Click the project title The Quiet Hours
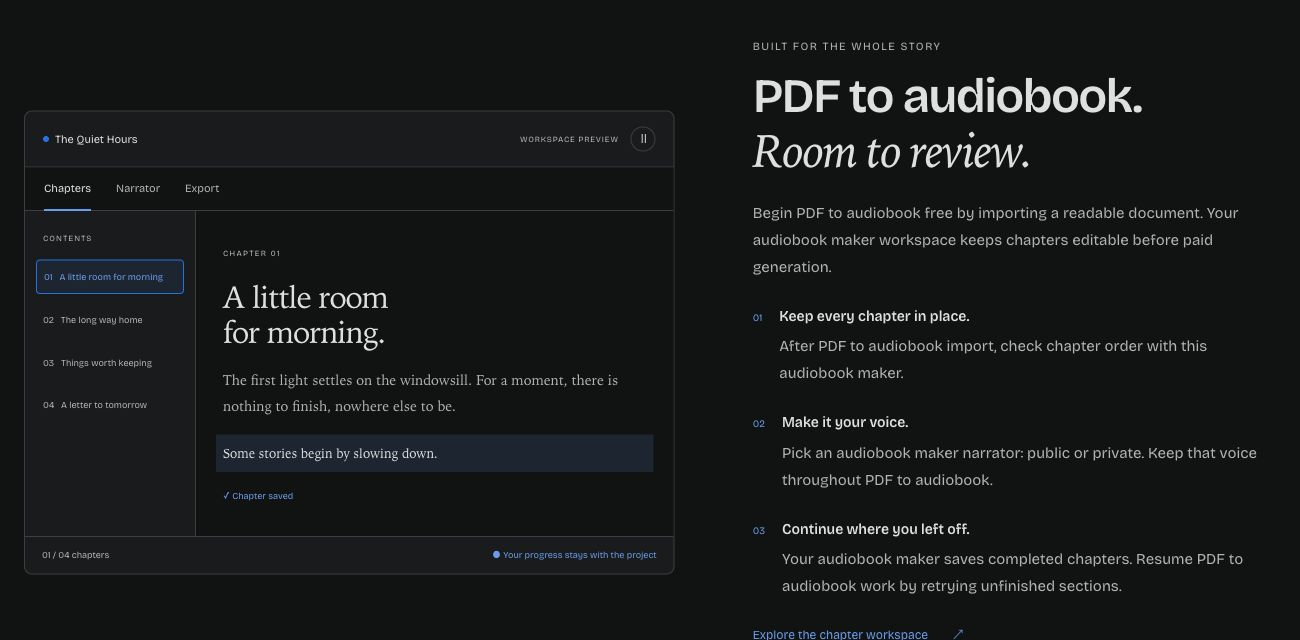1300x640 pixels. click(96, 139)
